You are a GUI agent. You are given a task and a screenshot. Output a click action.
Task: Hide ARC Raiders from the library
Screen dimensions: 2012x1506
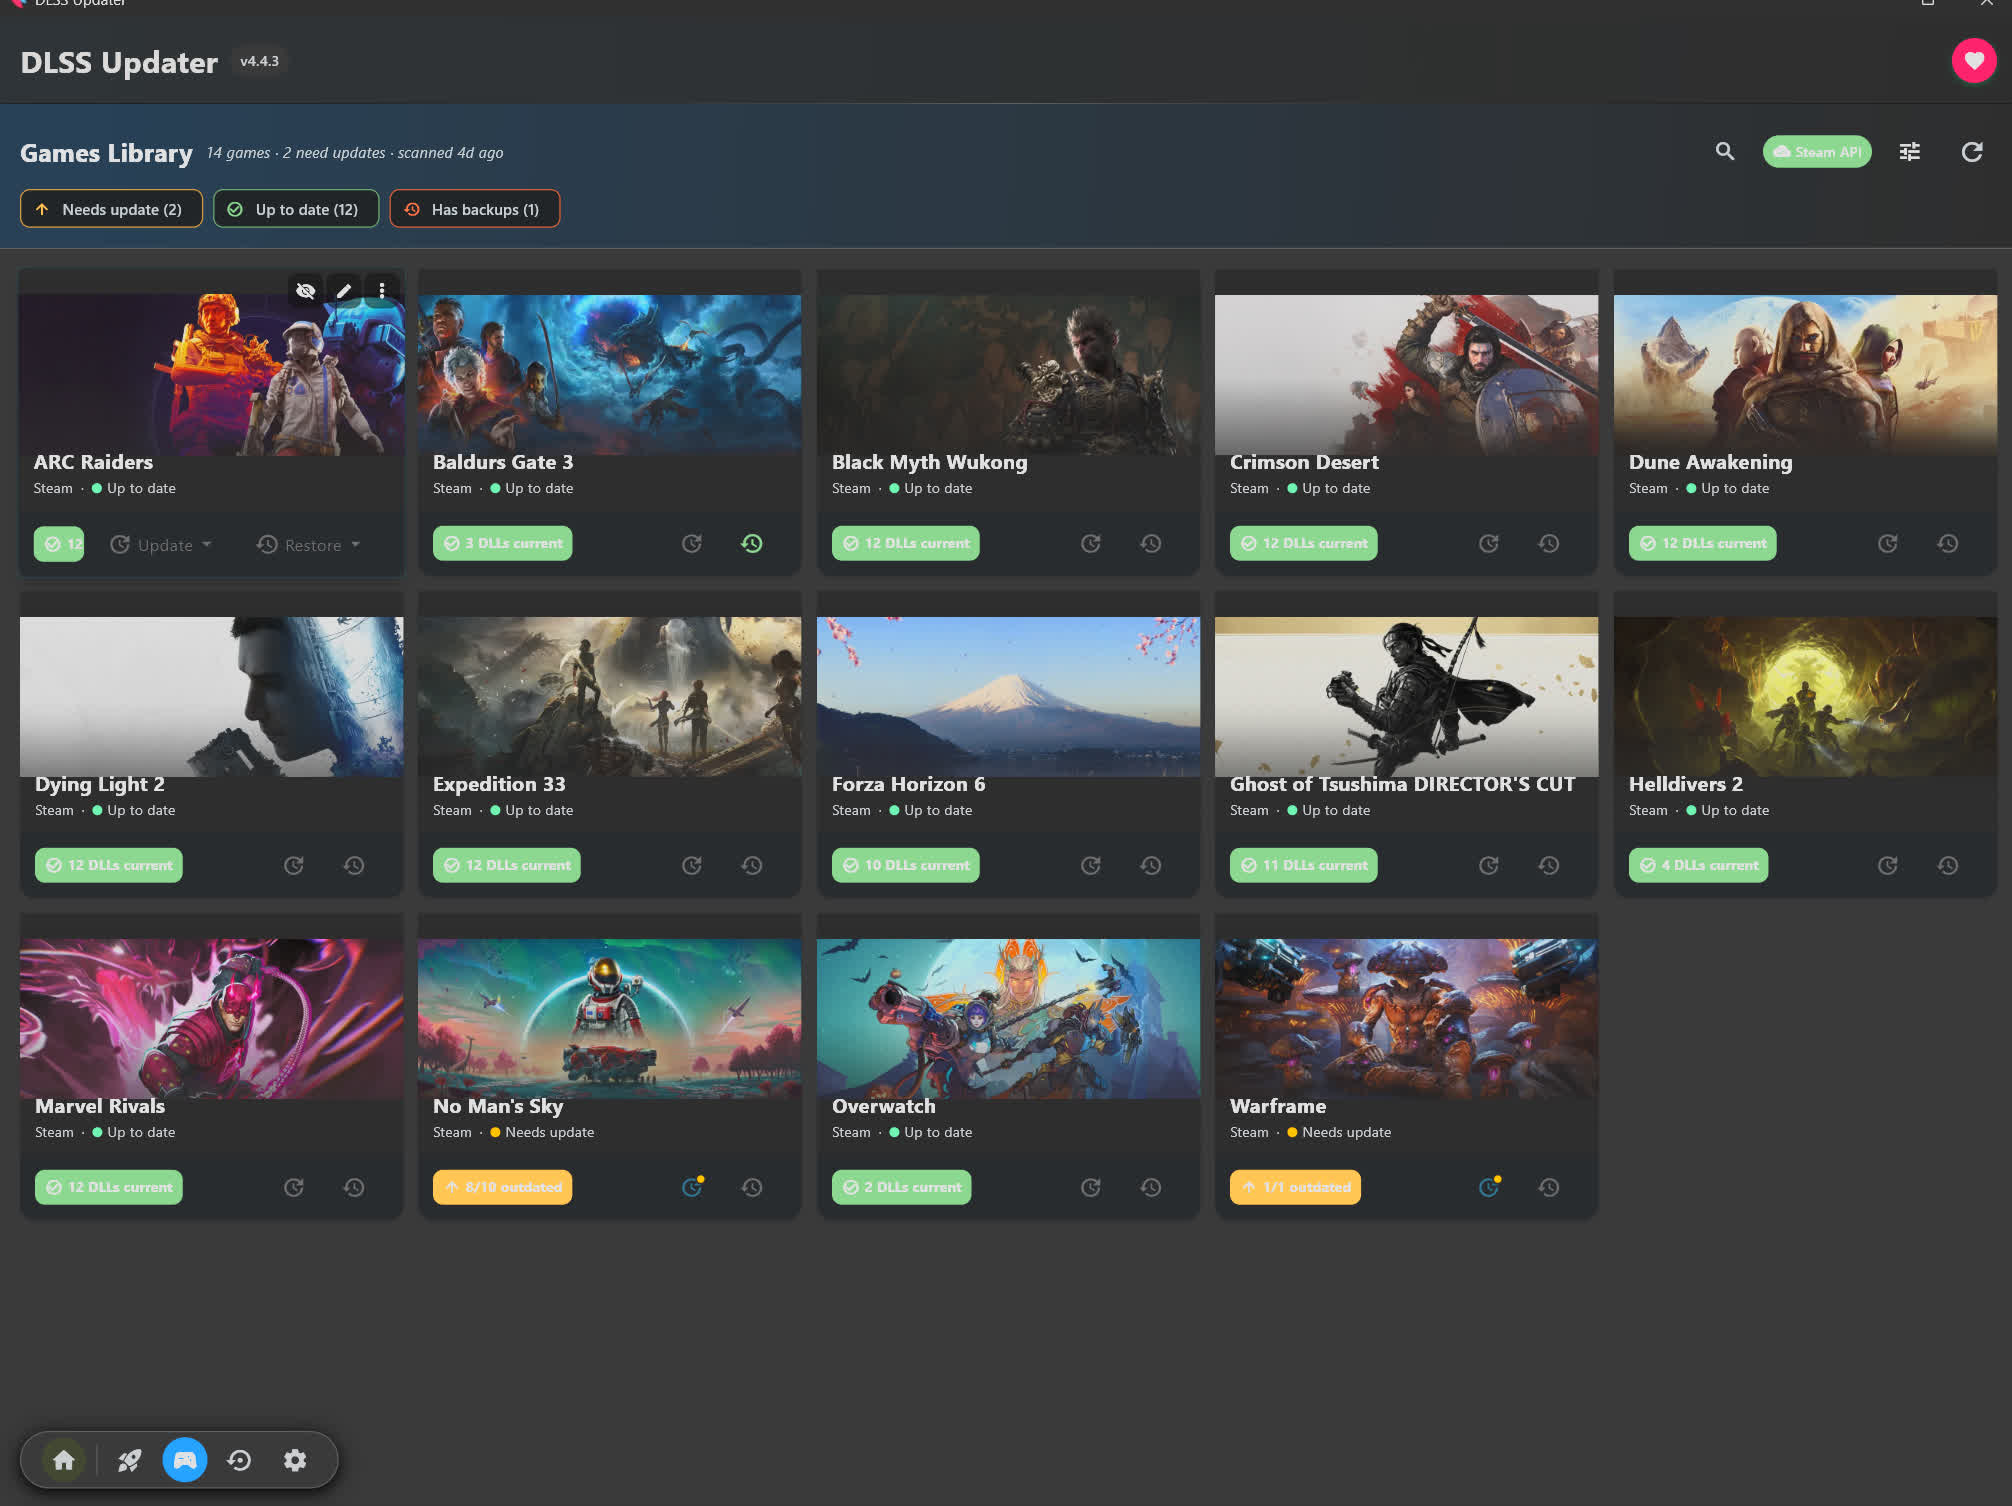pos(306,291)
